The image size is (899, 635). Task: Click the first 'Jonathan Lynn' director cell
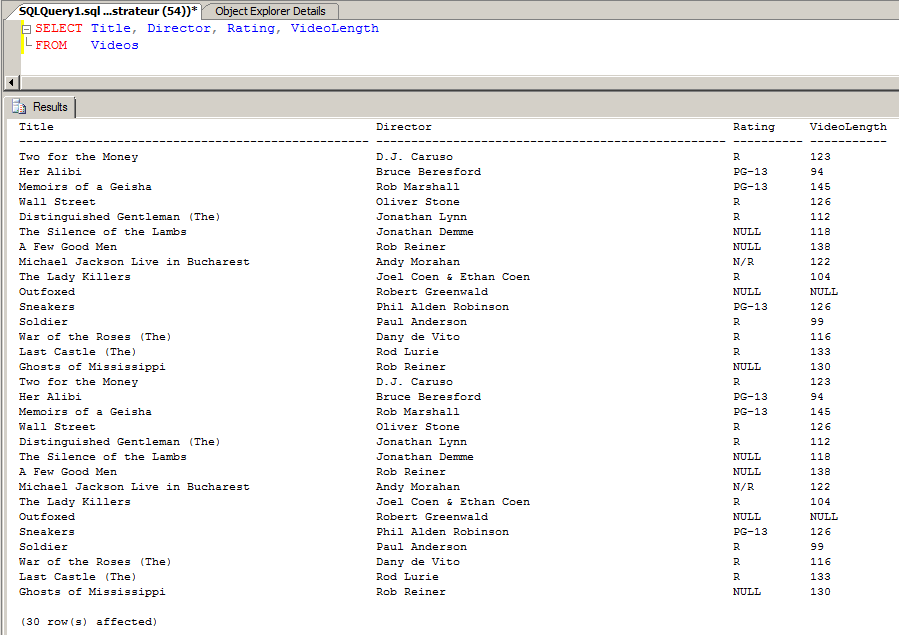[421, 216]
